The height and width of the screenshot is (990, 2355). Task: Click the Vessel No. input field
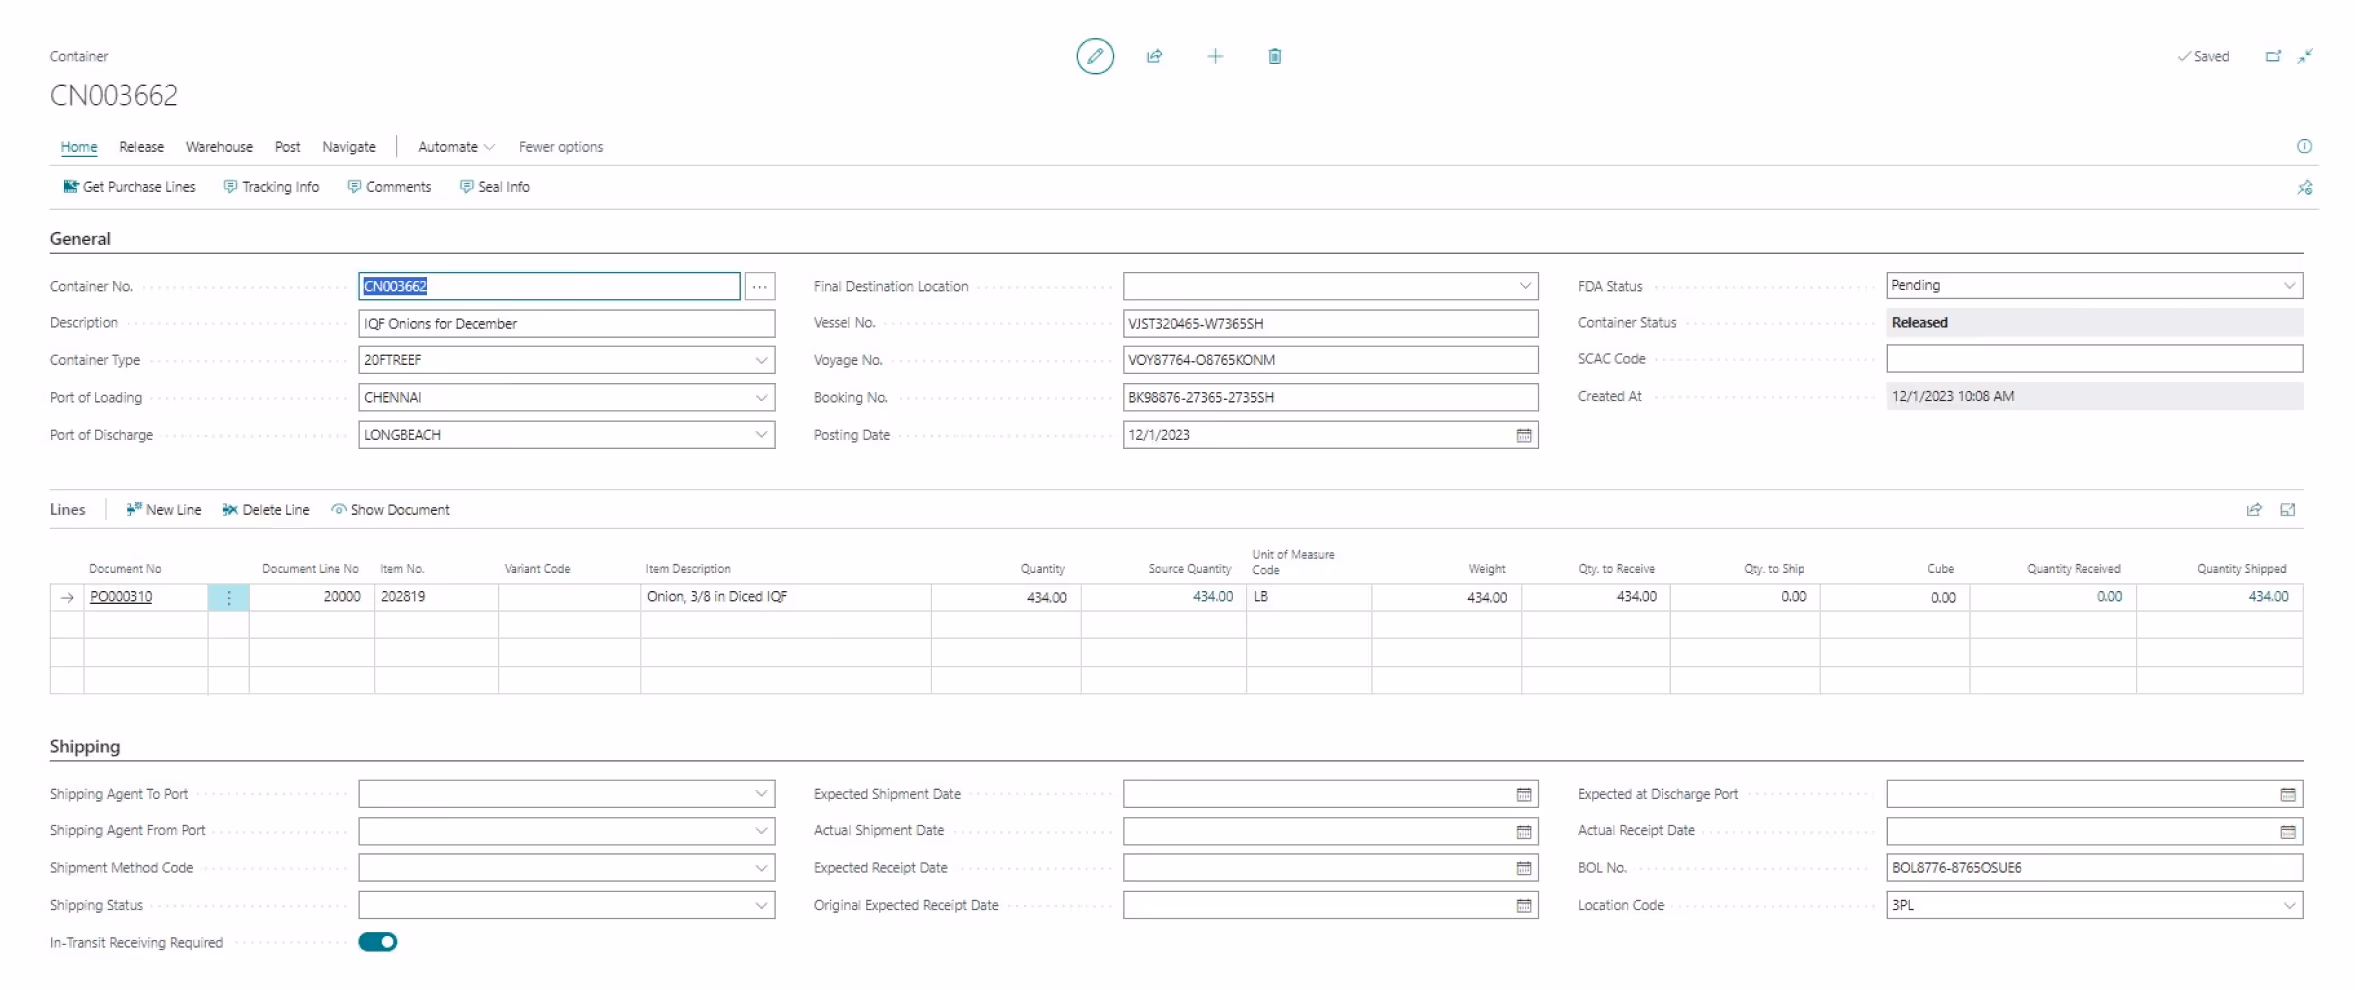[x=1330, y=324]
